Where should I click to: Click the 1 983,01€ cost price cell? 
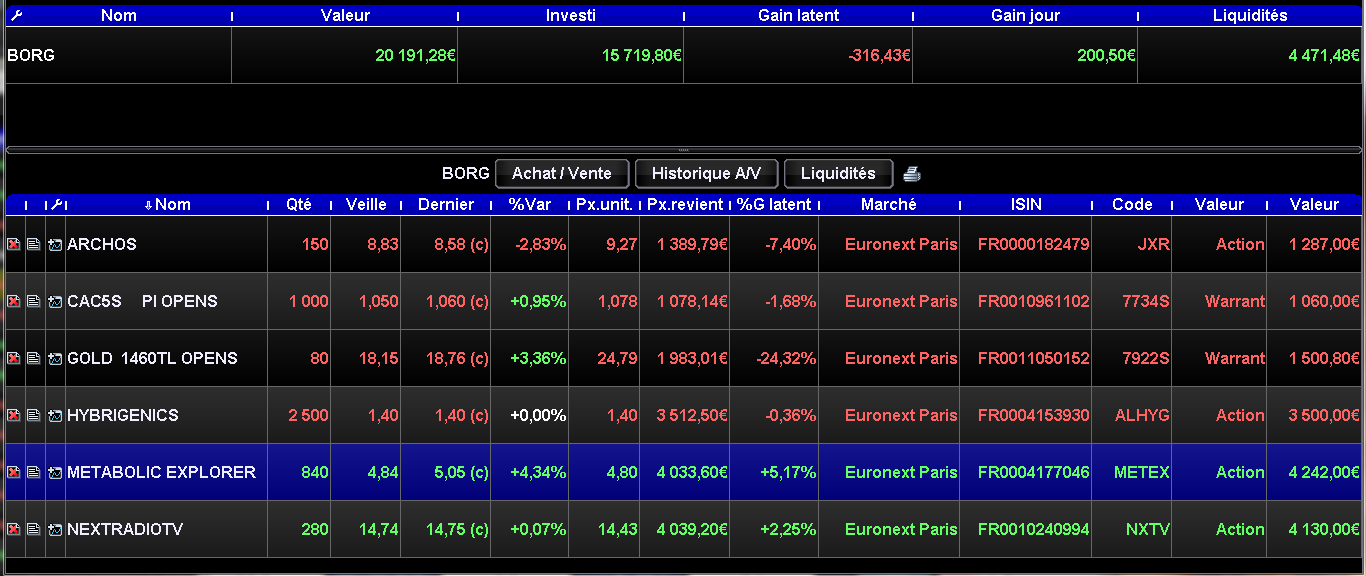(685, 358)
